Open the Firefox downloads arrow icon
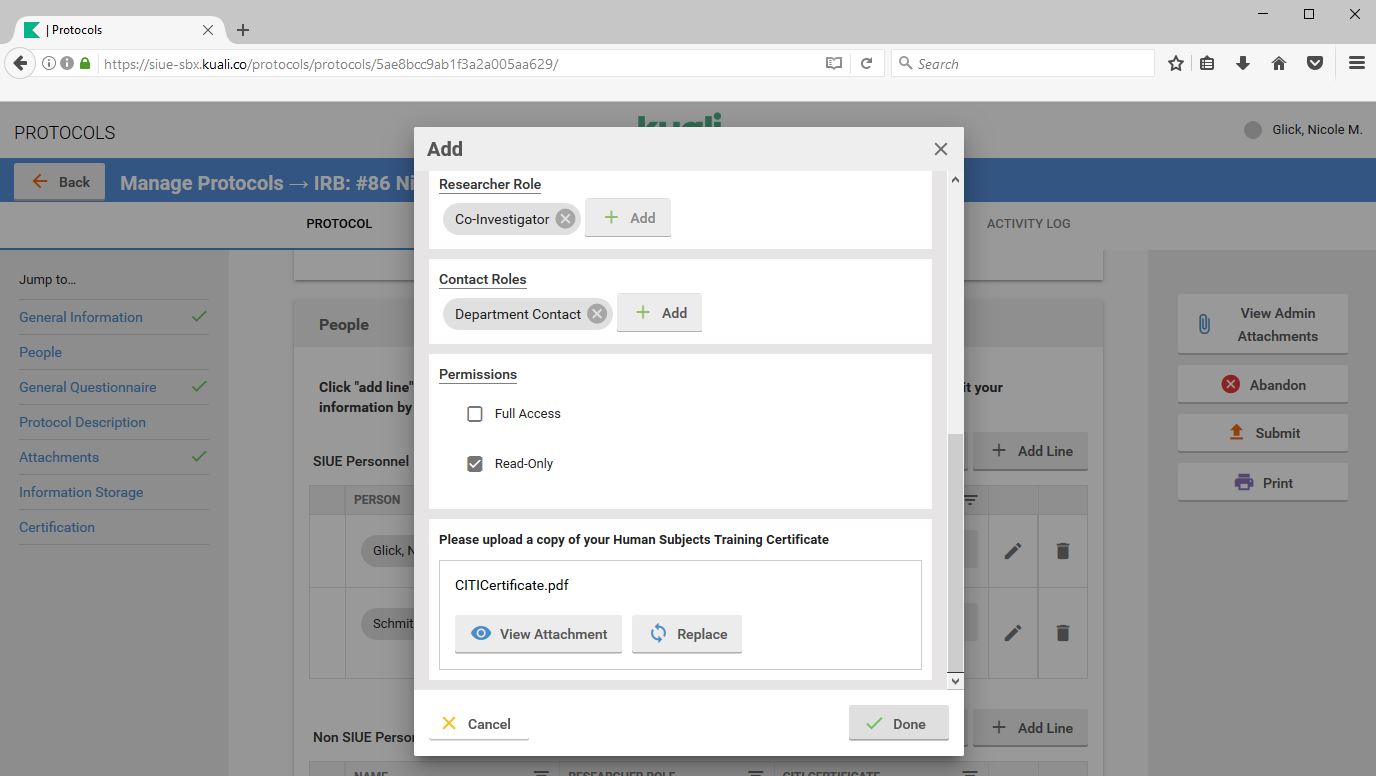The height and width of the screenshot is (776, 1376). (x=1243, y=63)
